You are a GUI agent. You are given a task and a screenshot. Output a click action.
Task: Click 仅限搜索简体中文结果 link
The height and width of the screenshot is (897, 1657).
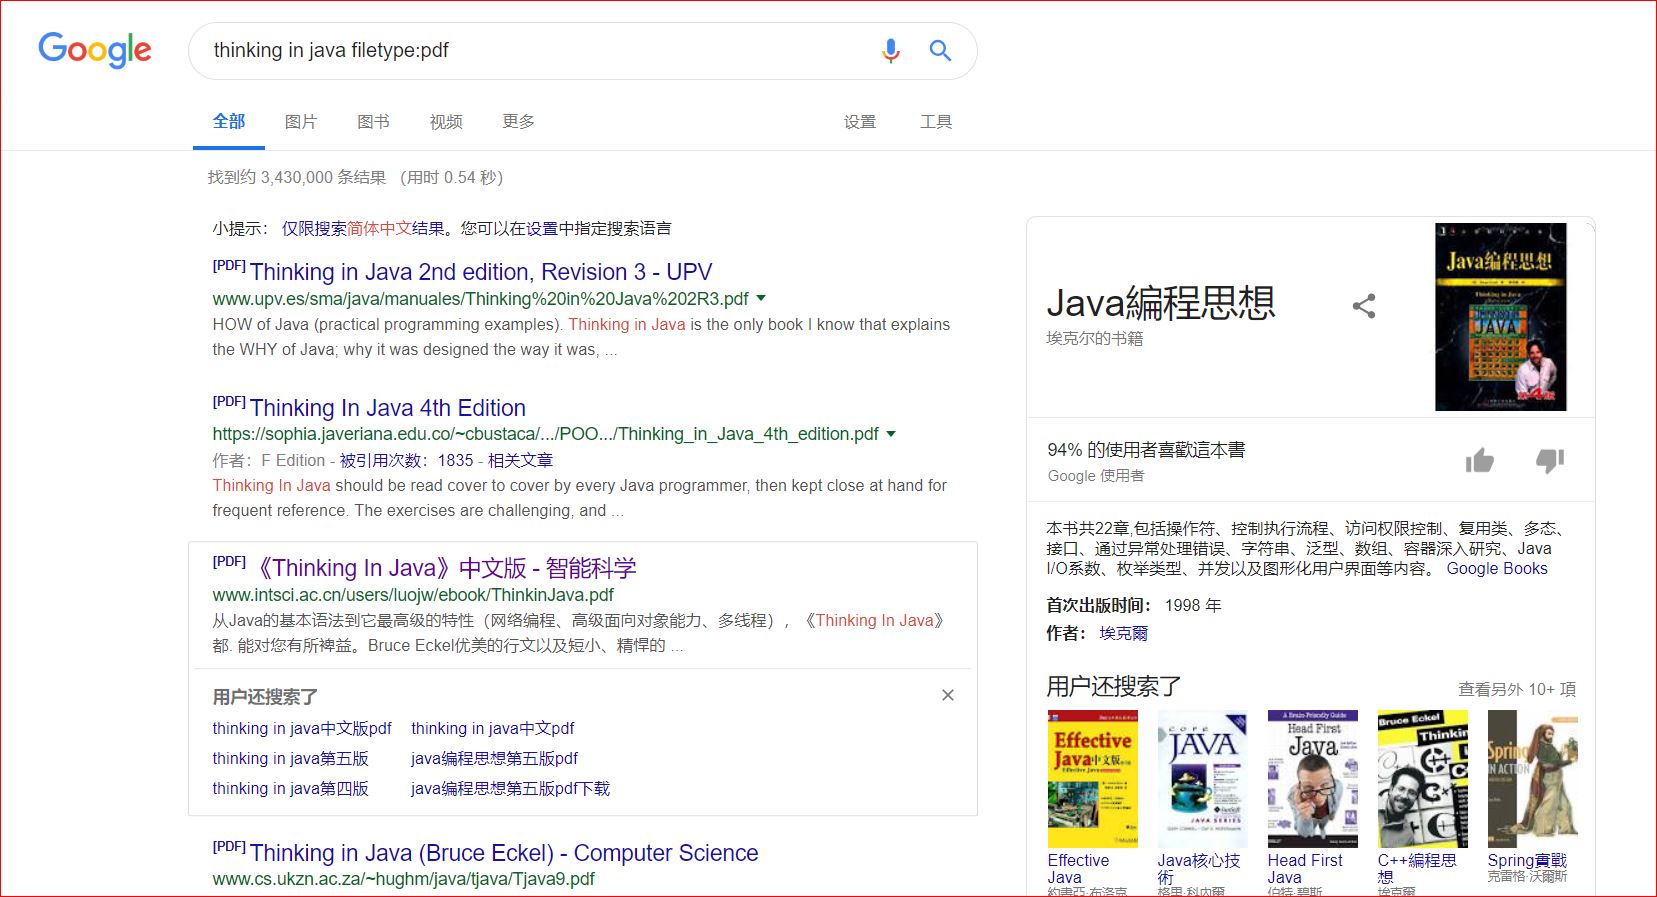point(363,229)
